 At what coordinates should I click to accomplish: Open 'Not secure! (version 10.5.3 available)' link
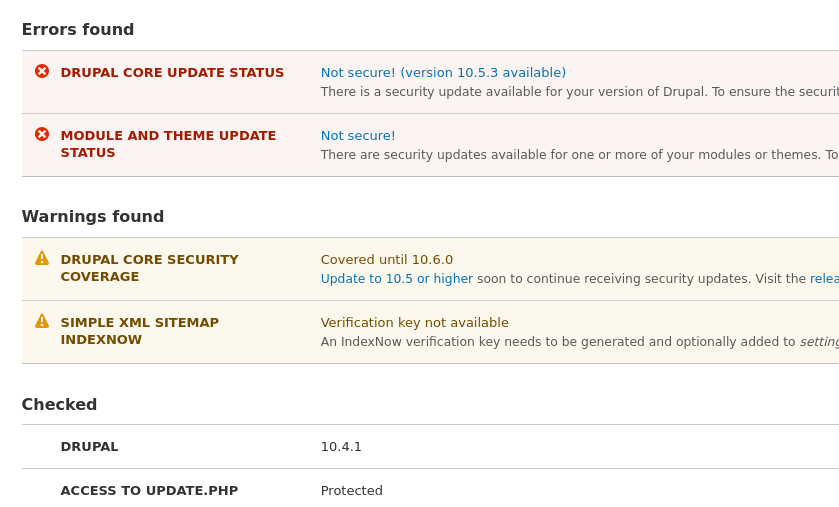pyautogui.click(x=443, y=73)
